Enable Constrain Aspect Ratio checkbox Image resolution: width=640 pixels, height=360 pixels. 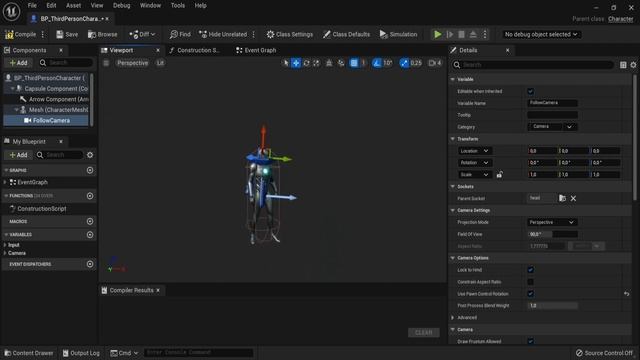click(x=531, y=282)
